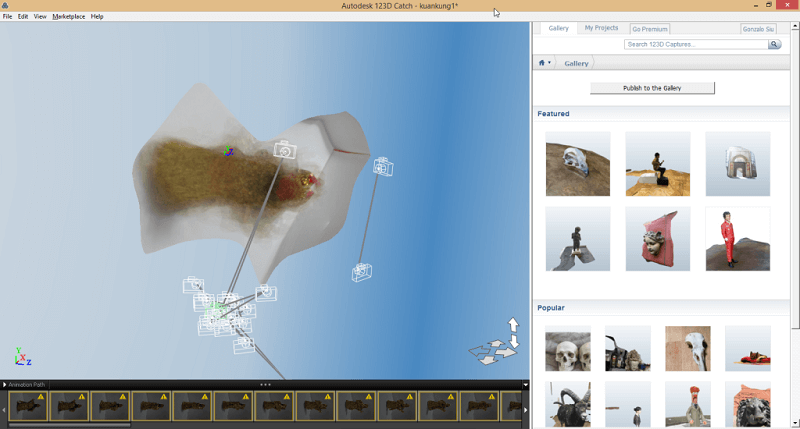Click the gallery panel scroll-down arrow

[795, 424]
